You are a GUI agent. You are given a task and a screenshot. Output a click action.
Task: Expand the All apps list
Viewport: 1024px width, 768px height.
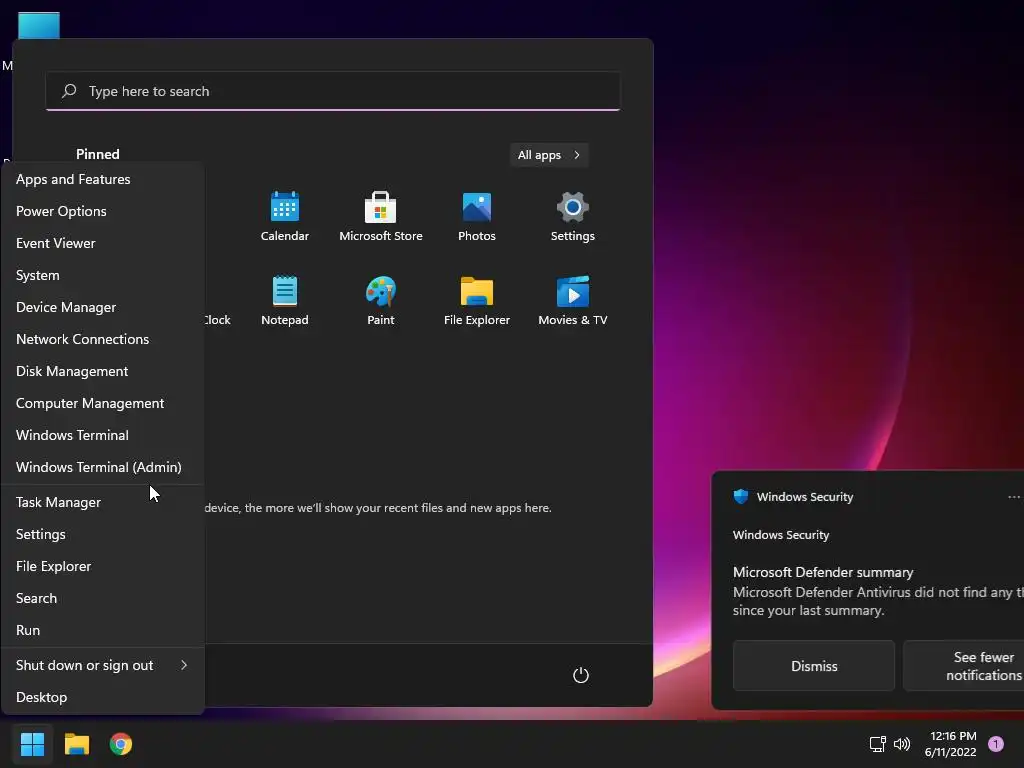[549, 155]
